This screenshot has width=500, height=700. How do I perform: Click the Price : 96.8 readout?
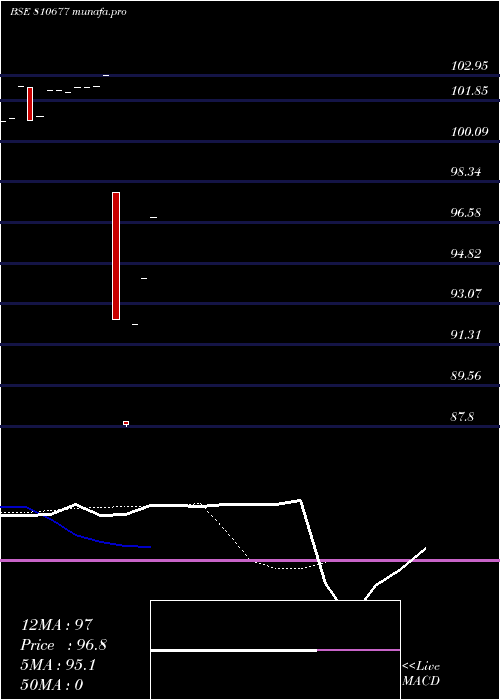tap(63, 645)
